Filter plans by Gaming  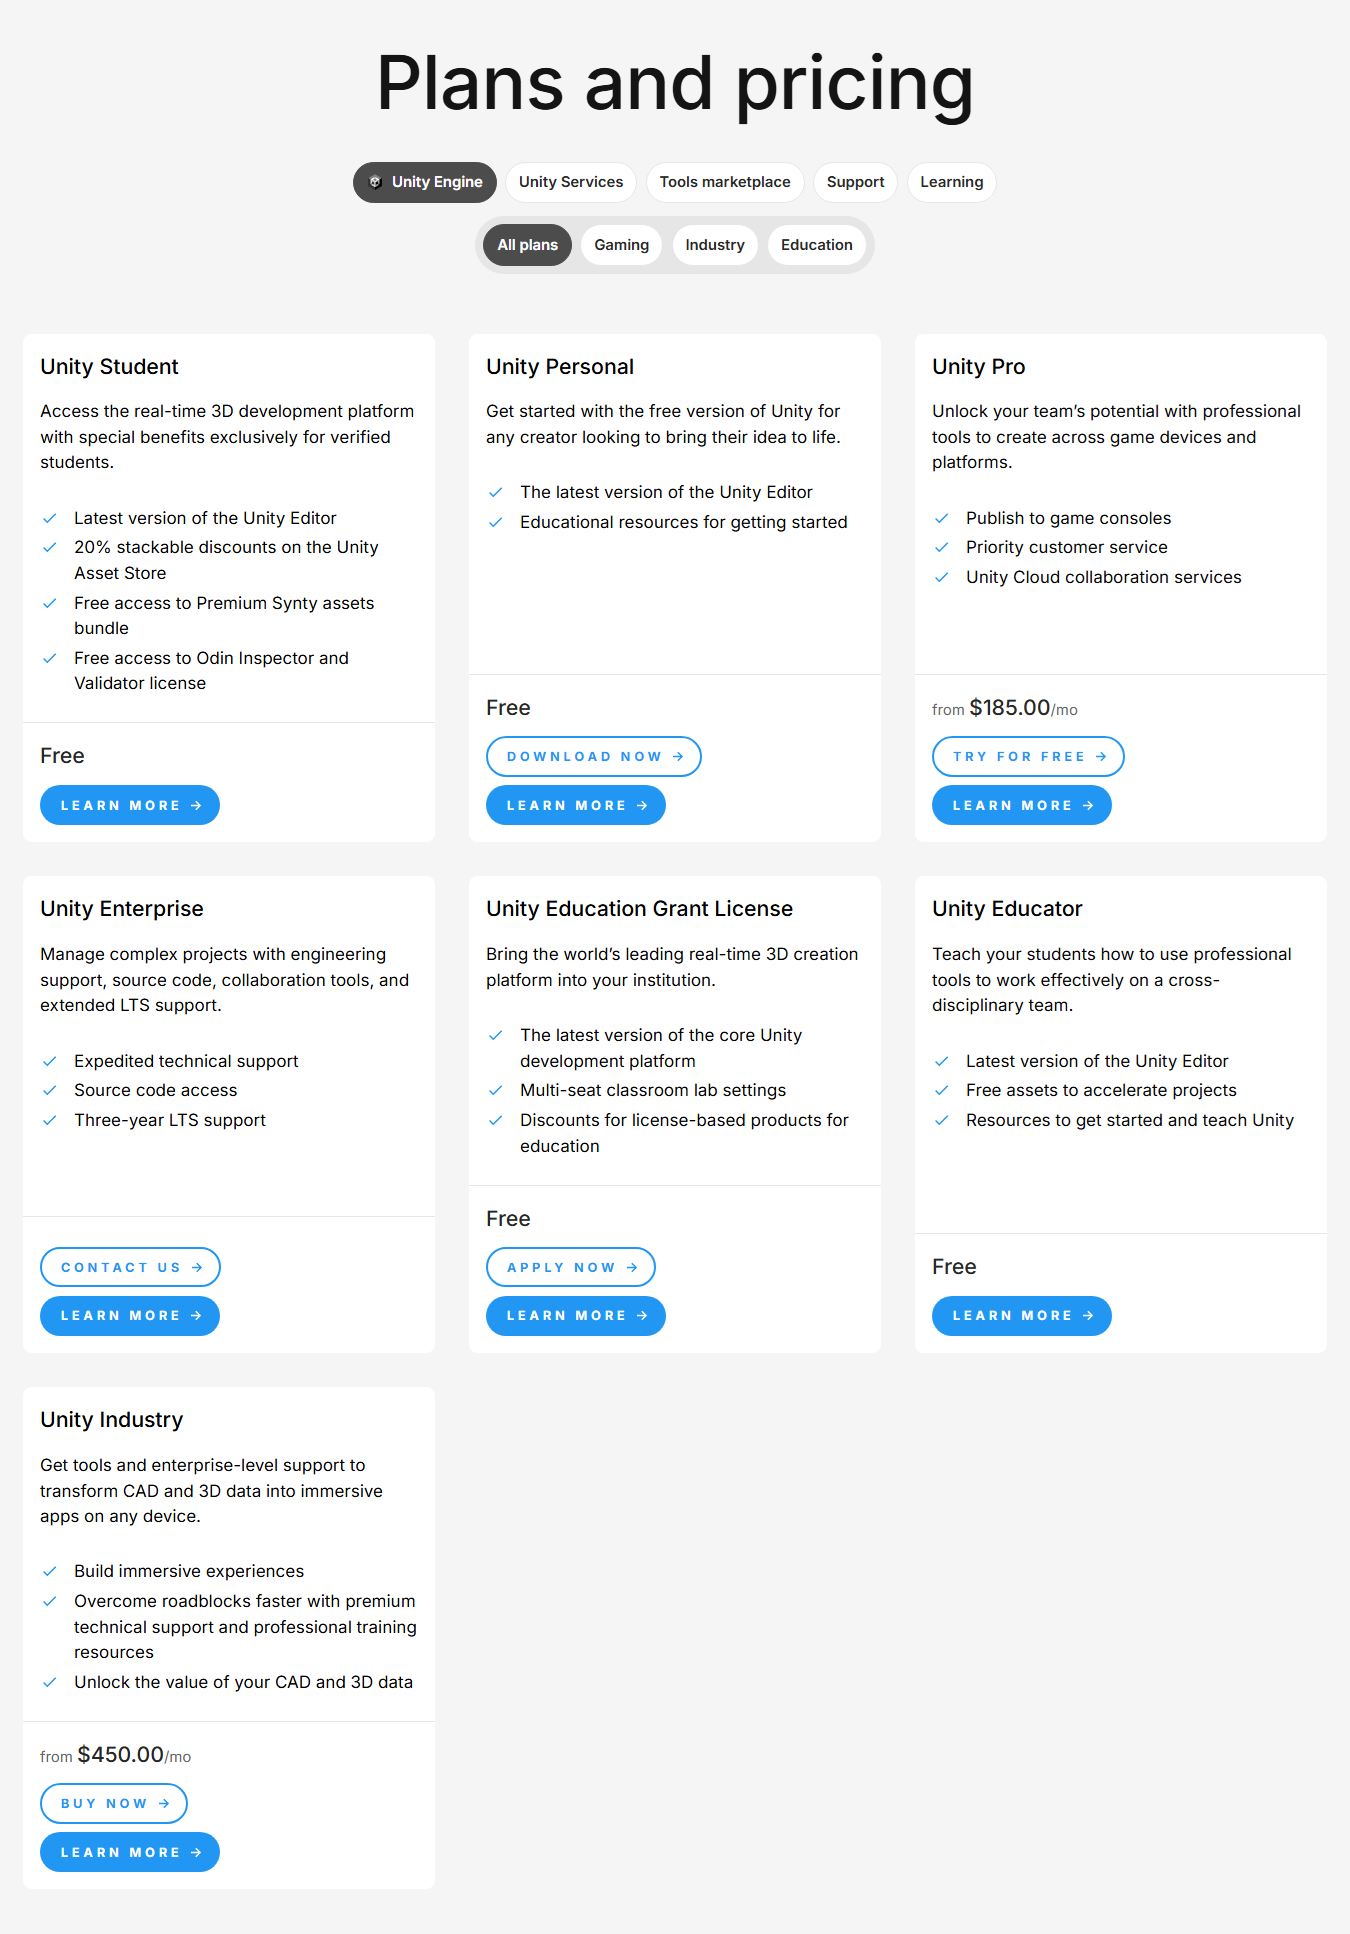622,245
